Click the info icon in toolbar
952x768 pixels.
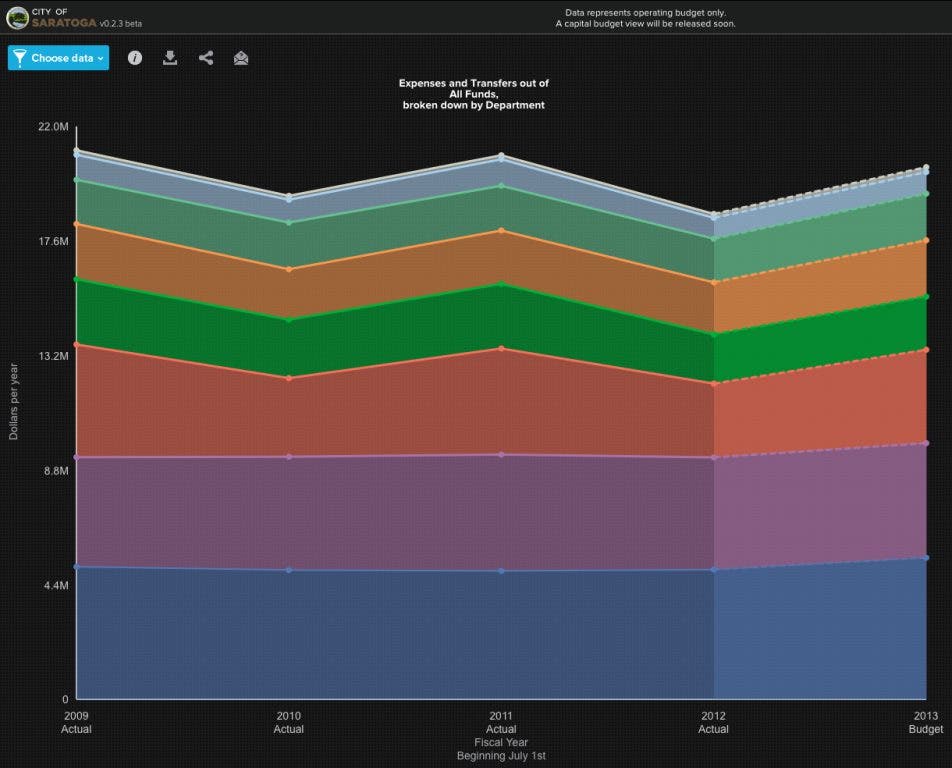pos(135,58)
